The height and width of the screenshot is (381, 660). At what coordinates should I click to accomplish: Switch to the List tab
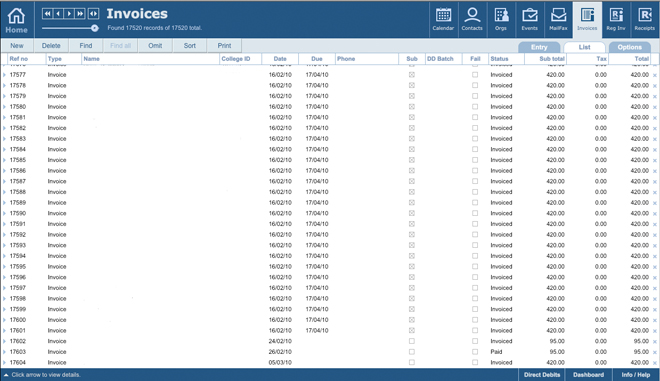[584, 47]
